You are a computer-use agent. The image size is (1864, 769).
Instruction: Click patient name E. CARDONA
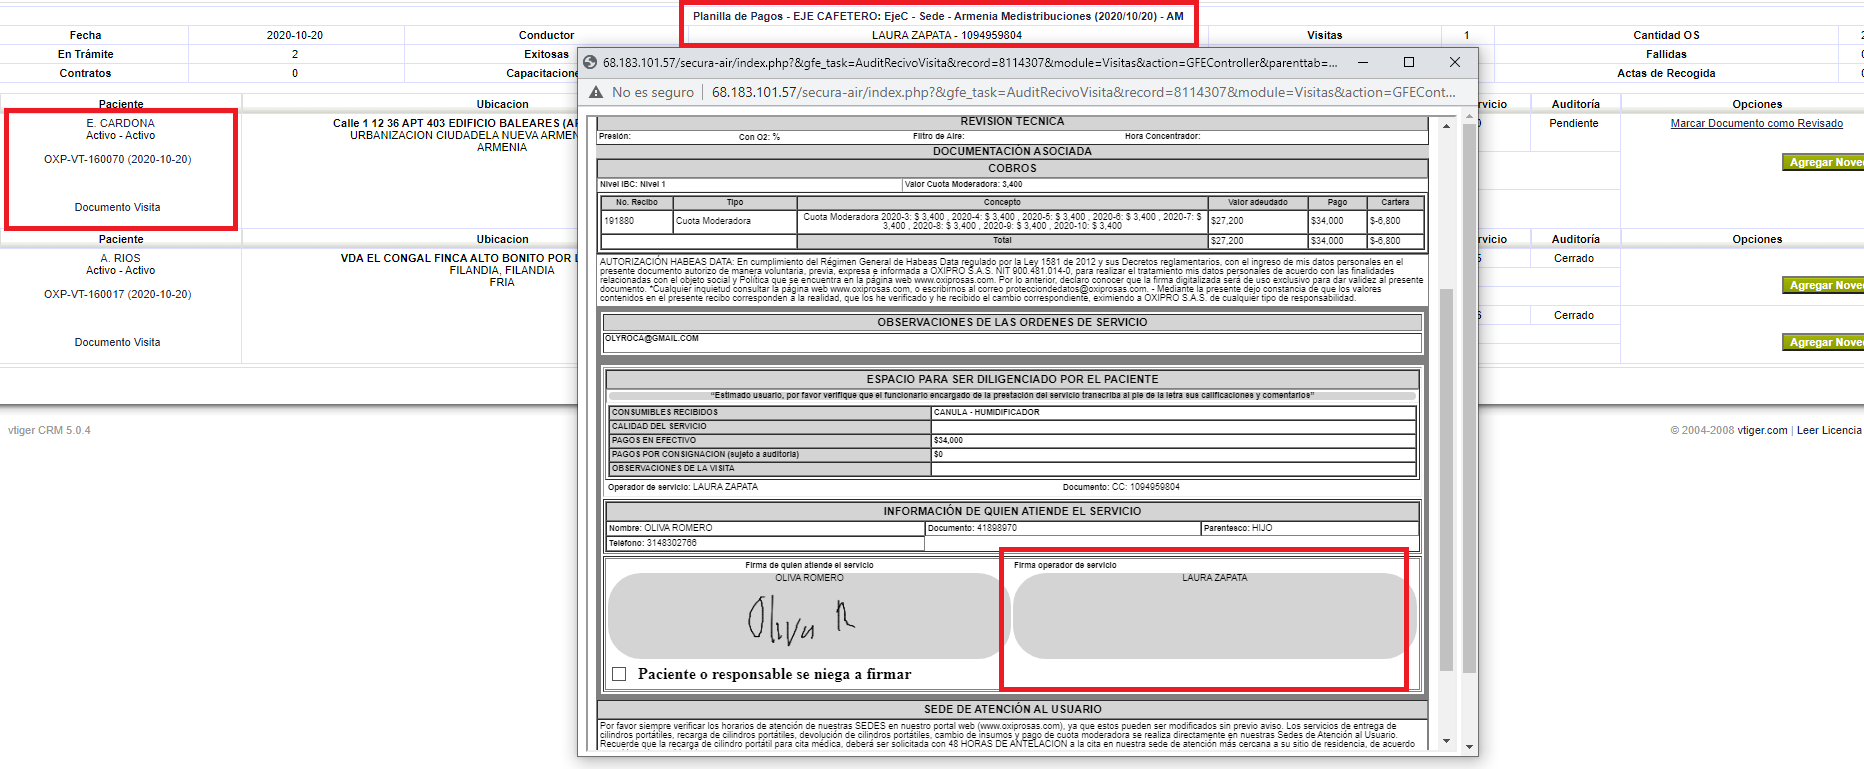click(120, 123)
